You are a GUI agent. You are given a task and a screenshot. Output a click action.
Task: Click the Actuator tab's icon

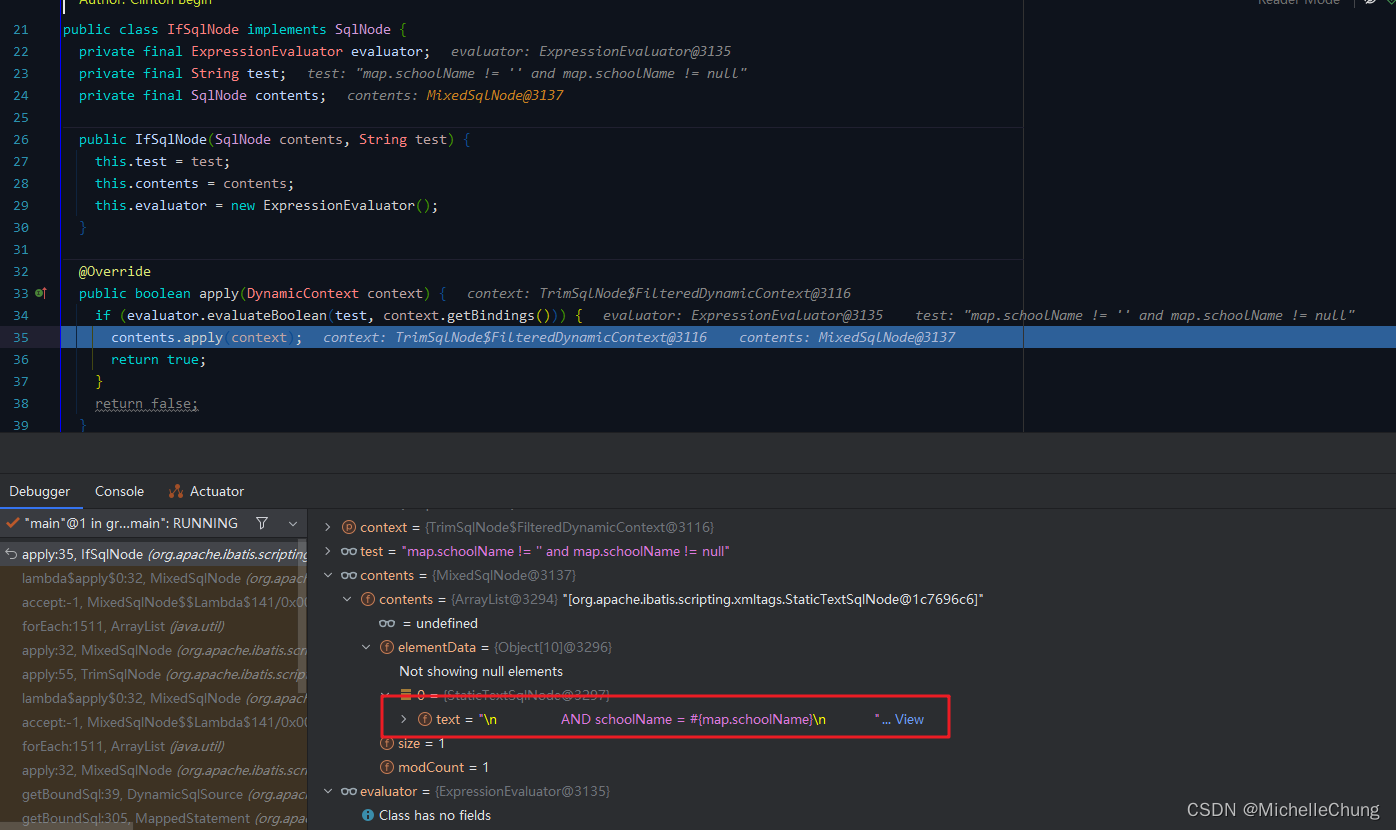click(x=176, y=491)
